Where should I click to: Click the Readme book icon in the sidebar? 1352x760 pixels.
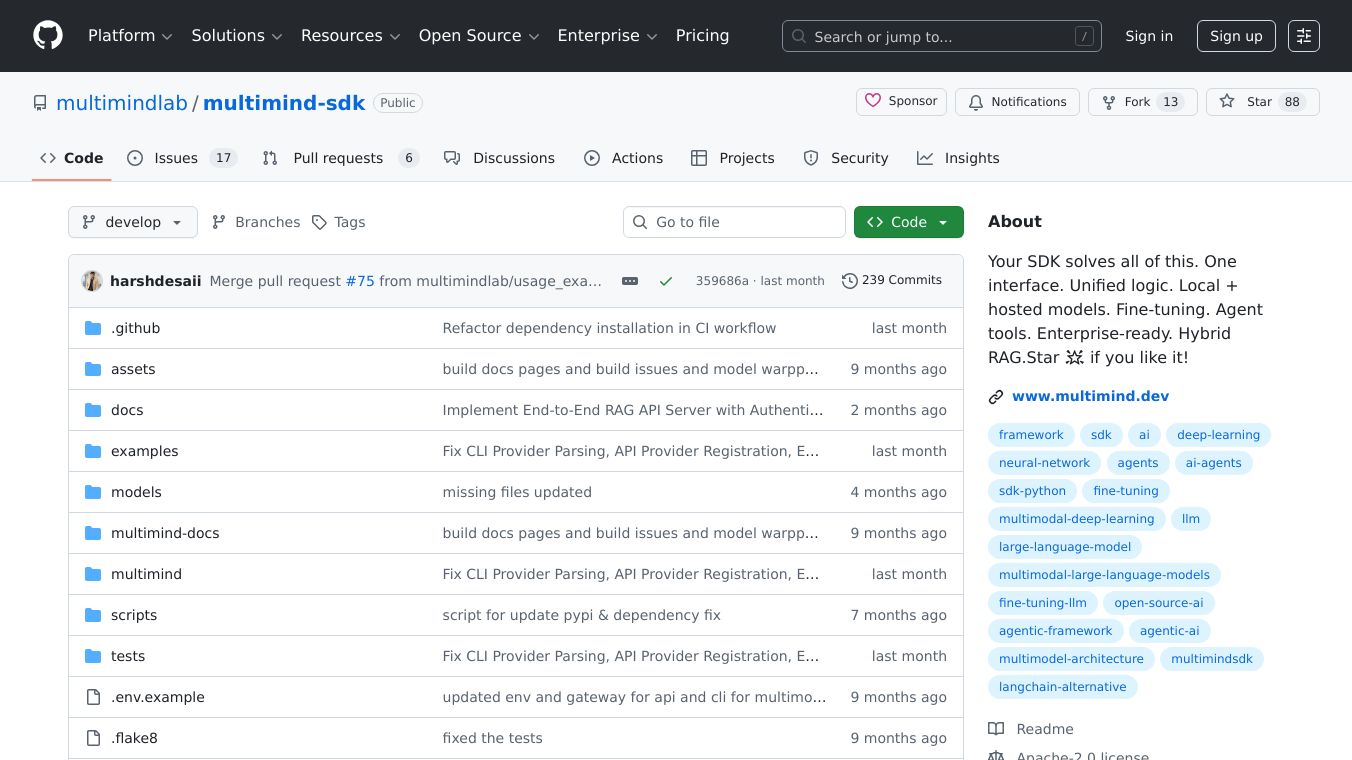pos(996,729)
